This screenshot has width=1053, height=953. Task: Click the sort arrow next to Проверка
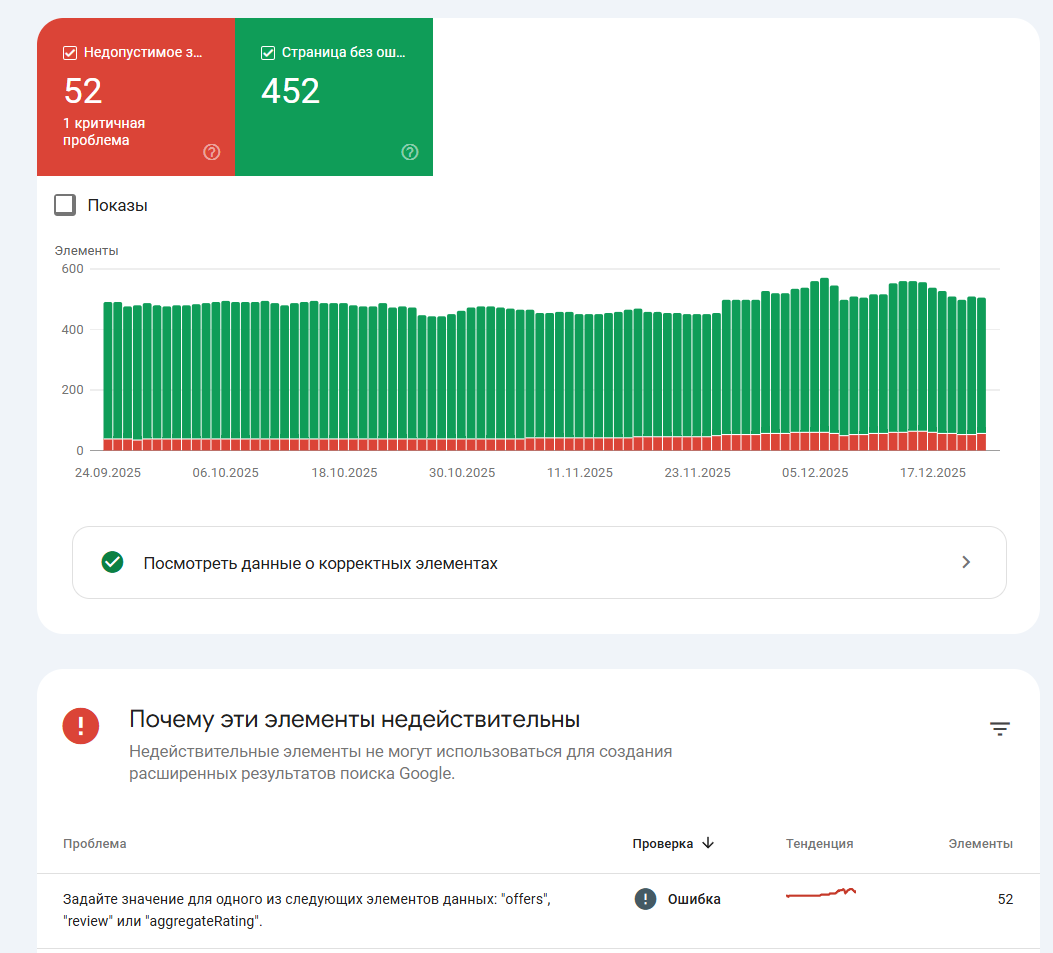708,843
